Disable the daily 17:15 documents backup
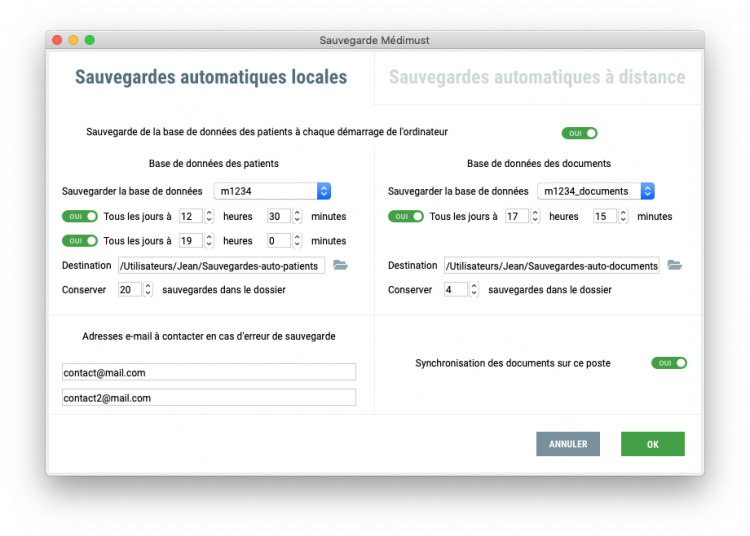750x536 pixels. pos(406,216)
